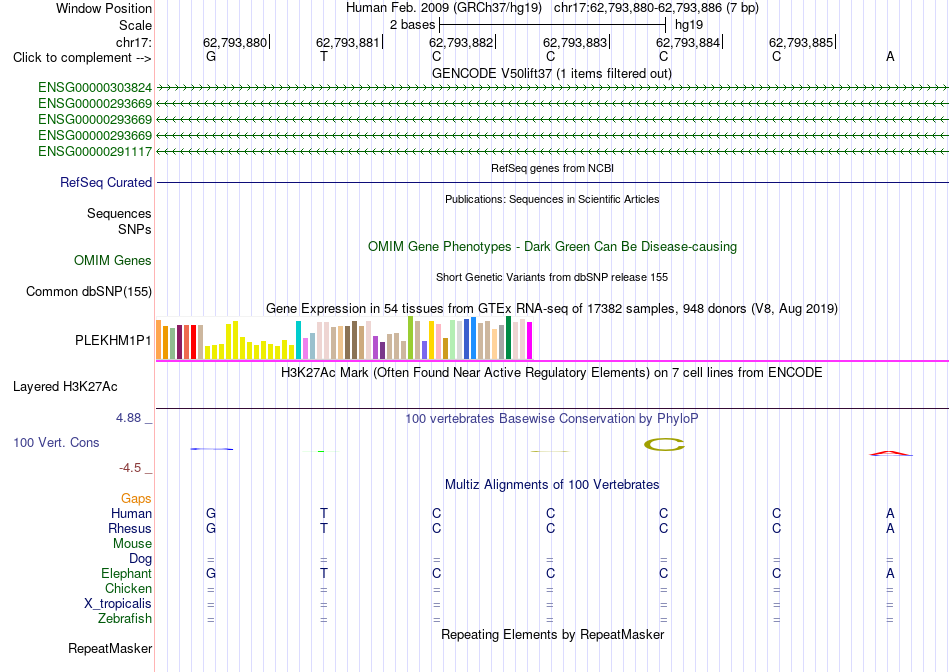The image size is (950, 672).
Task: Click the orange 'Gaps' label
Action: 136,498
